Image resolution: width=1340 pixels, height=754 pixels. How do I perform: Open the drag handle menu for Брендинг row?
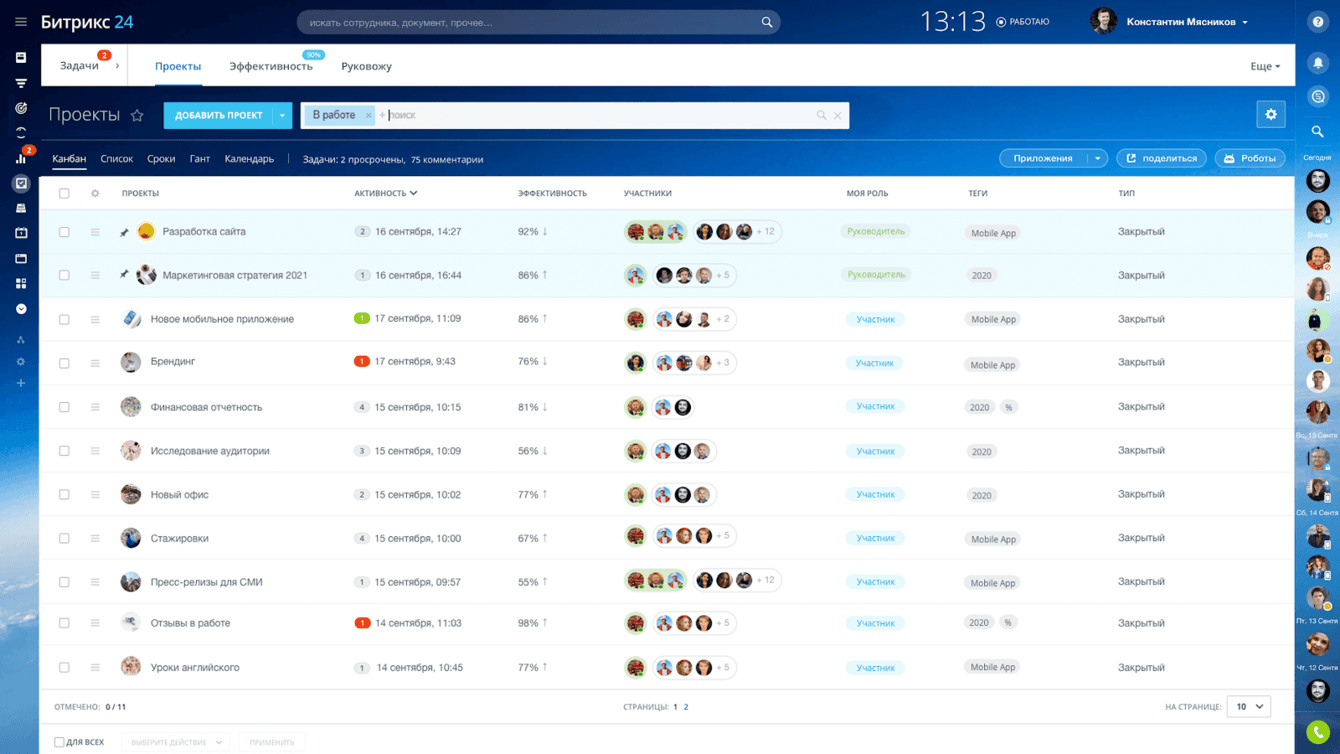pyautogui.click(x=95, y=363)
